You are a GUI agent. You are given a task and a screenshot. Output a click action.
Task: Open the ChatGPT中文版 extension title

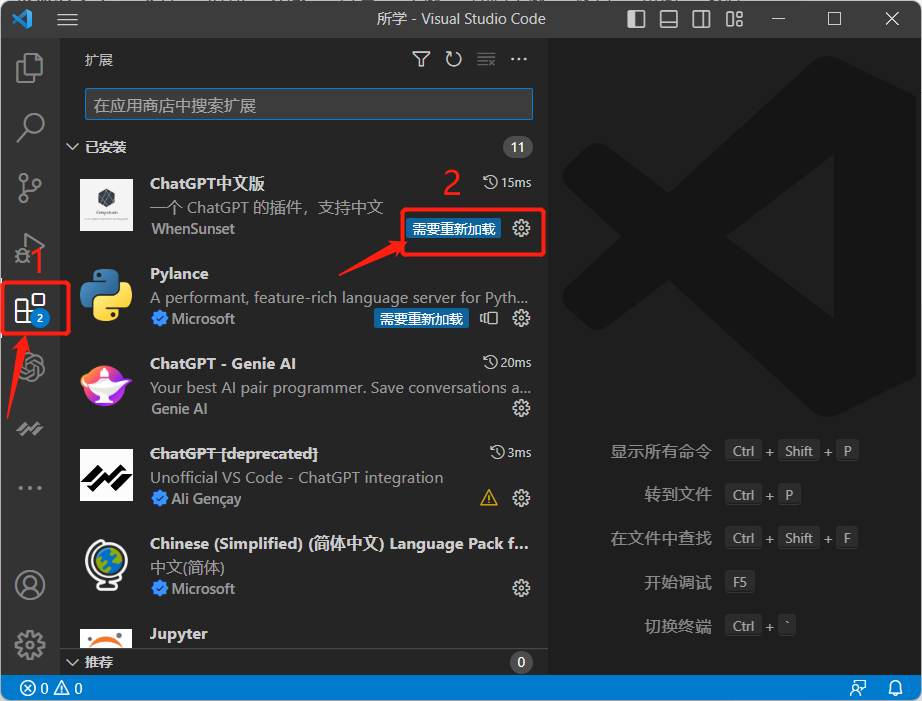tap(207, 183)
